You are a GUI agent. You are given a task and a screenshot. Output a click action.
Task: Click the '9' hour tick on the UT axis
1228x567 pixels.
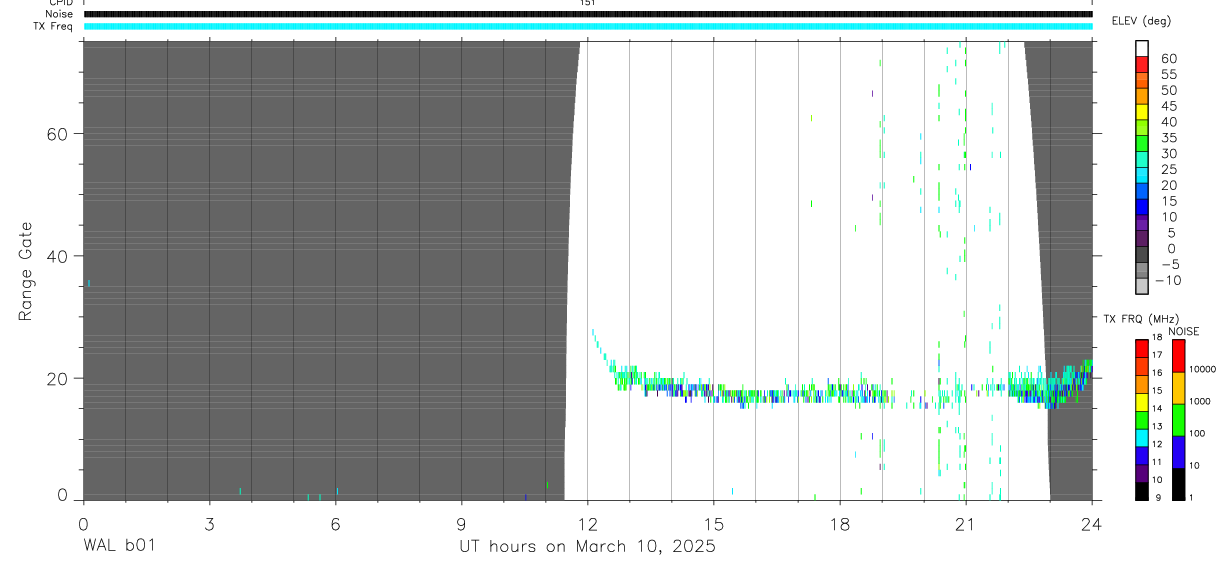pos(461,523)
